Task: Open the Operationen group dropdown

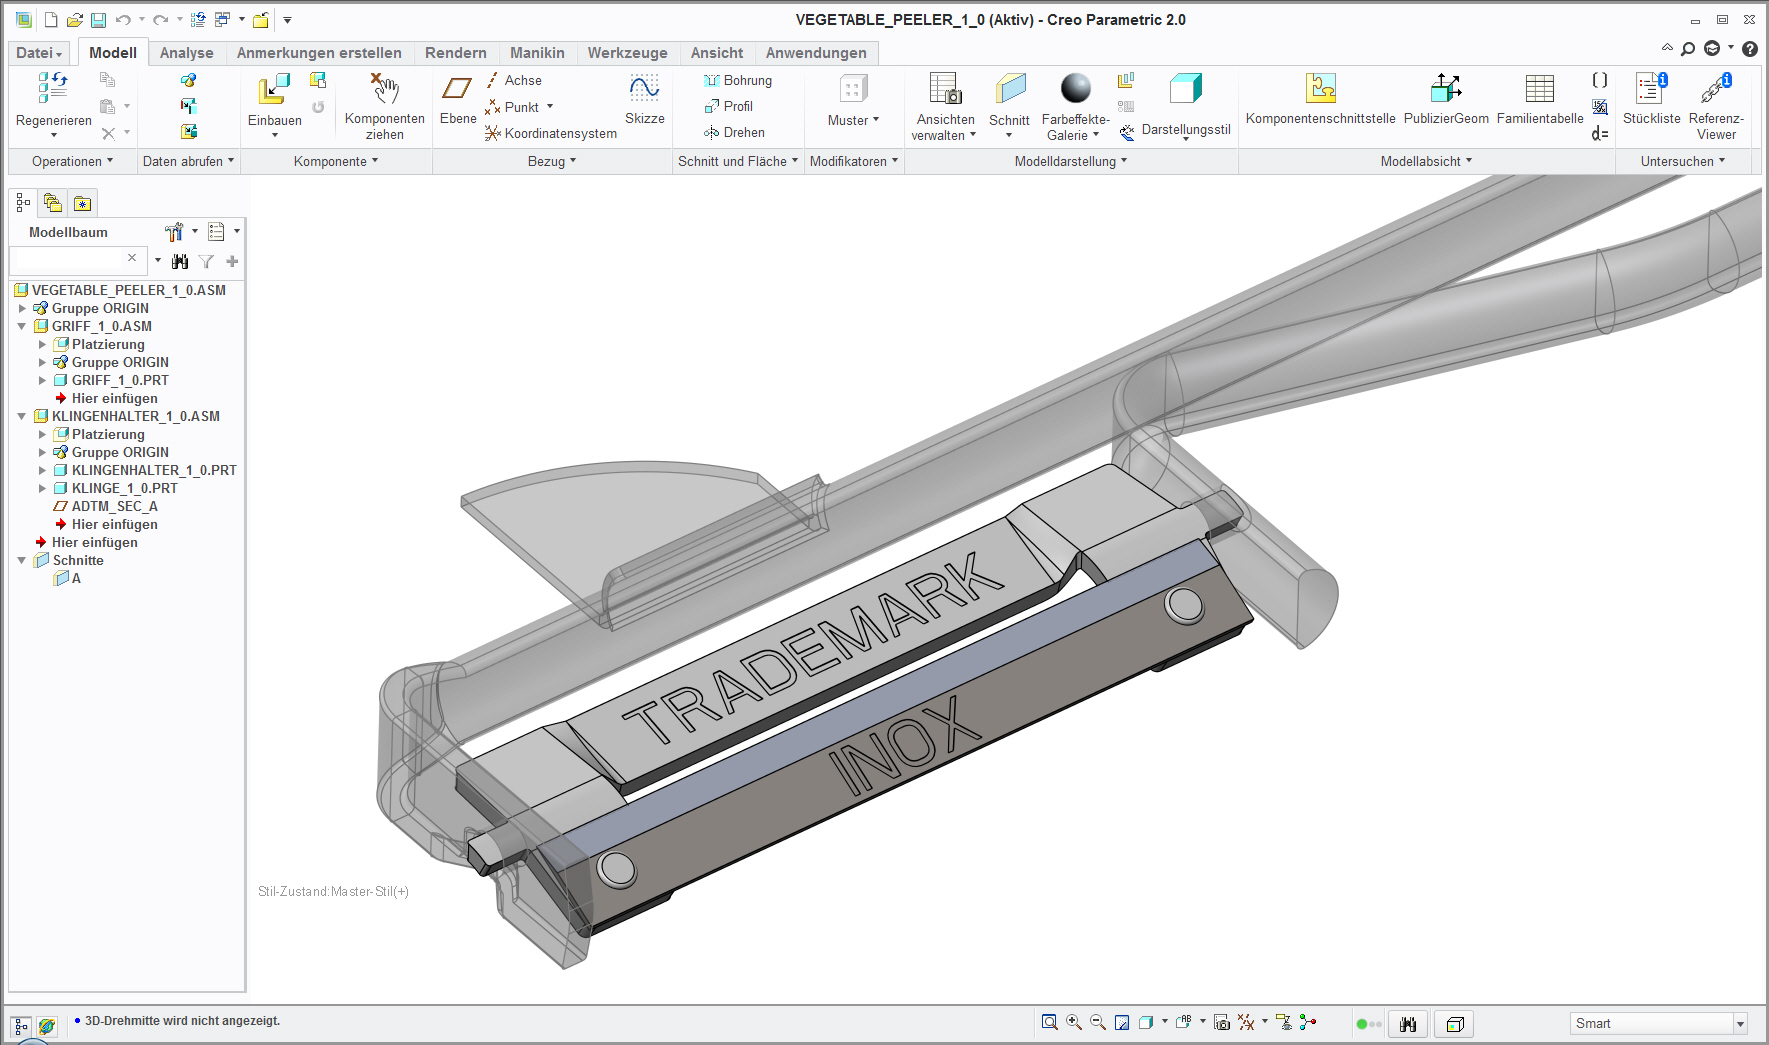Action: tap(72, 161)
